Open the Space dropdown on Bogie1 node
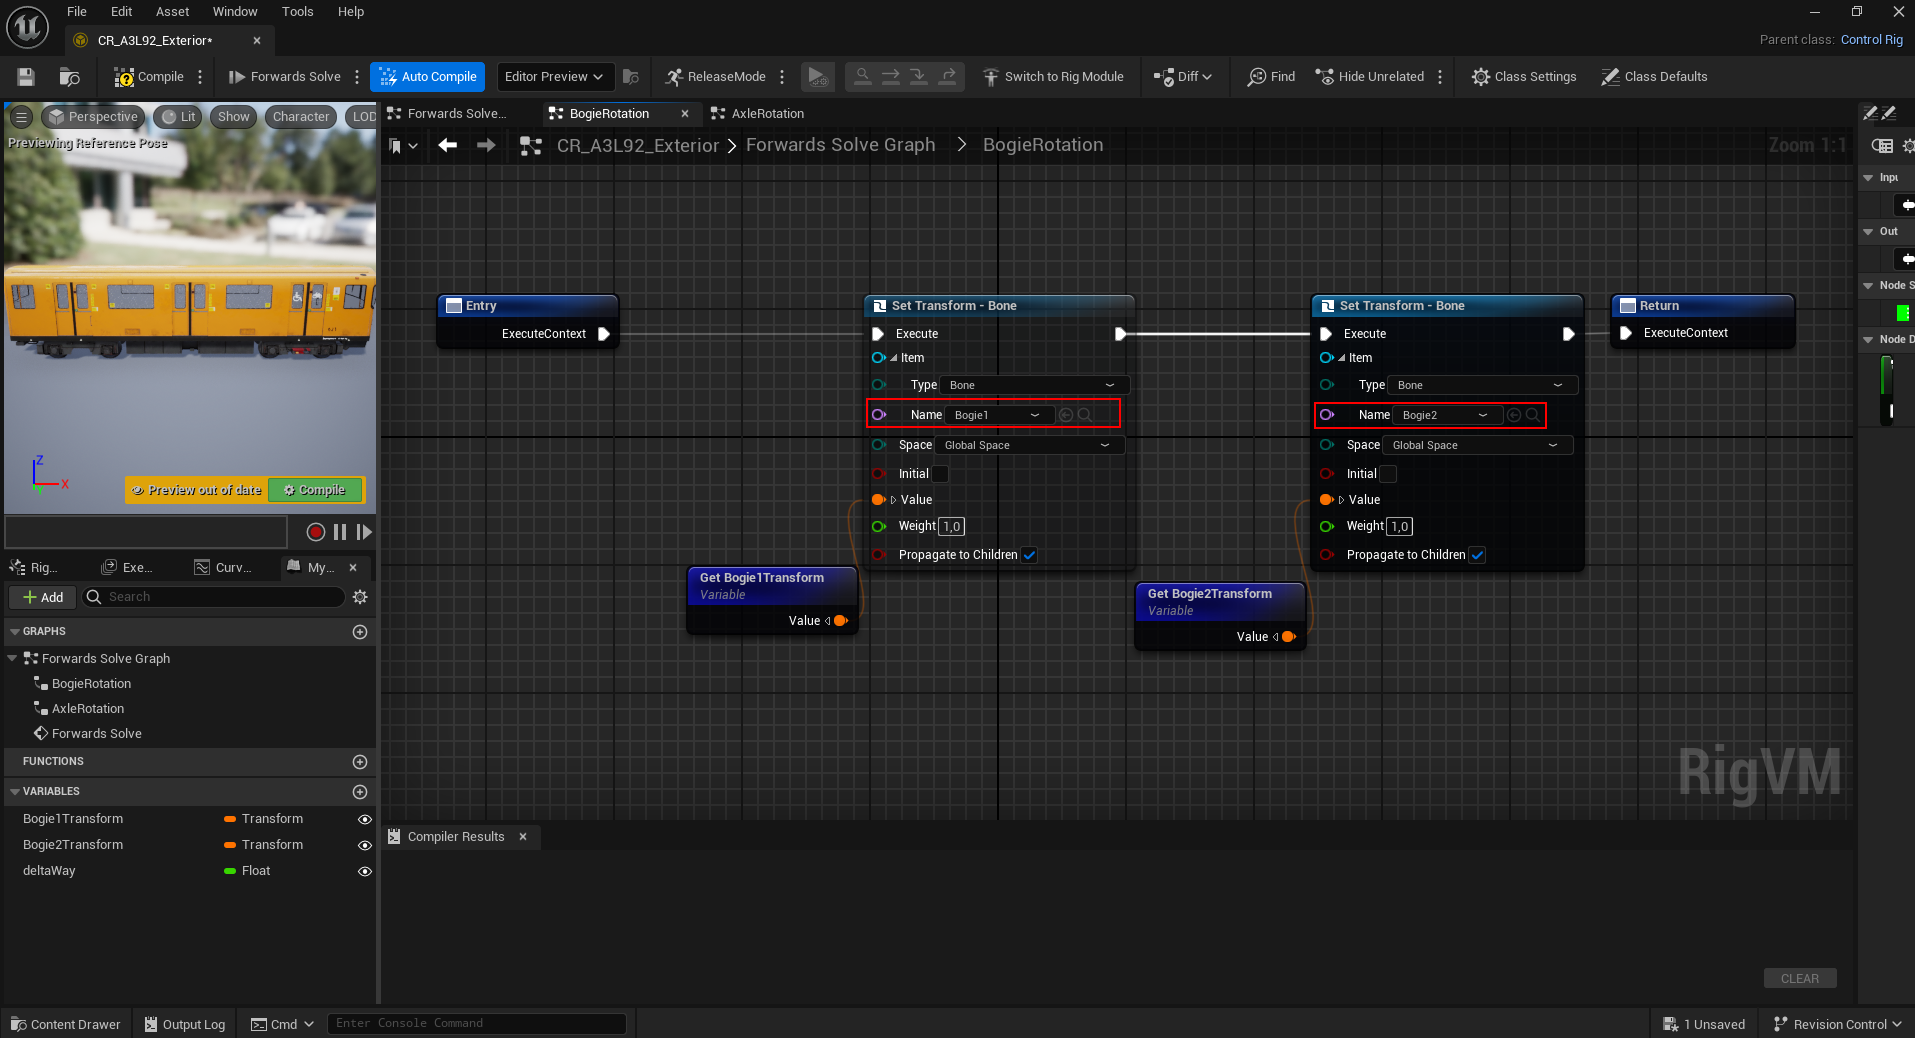The width and height of the screenshot is (1915, 1038). pyautogui.click(x=1027, y=445)
